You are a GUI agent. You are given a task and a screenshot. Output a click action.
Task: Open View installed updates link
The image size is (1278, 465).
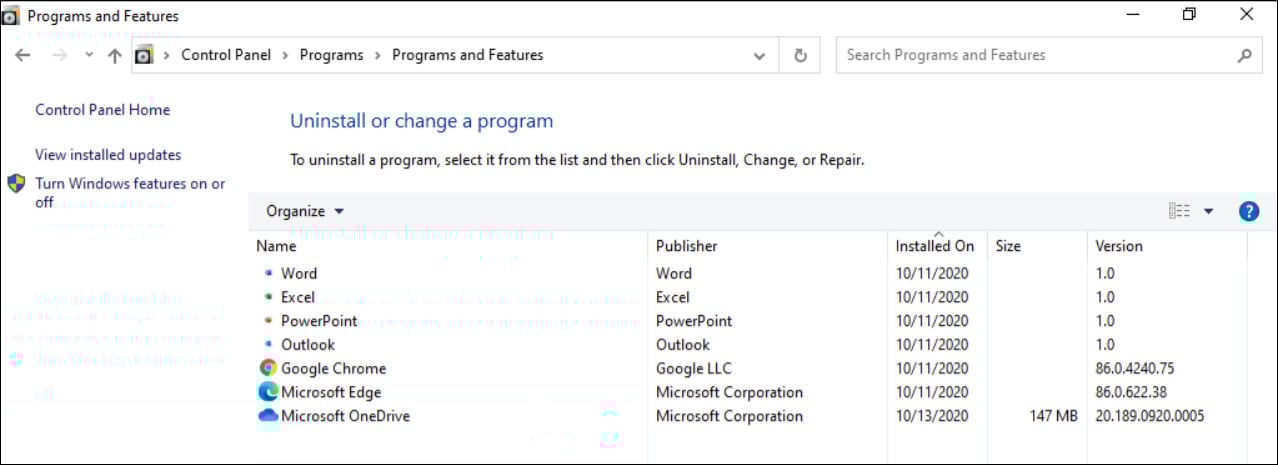(x=108, y=155)
